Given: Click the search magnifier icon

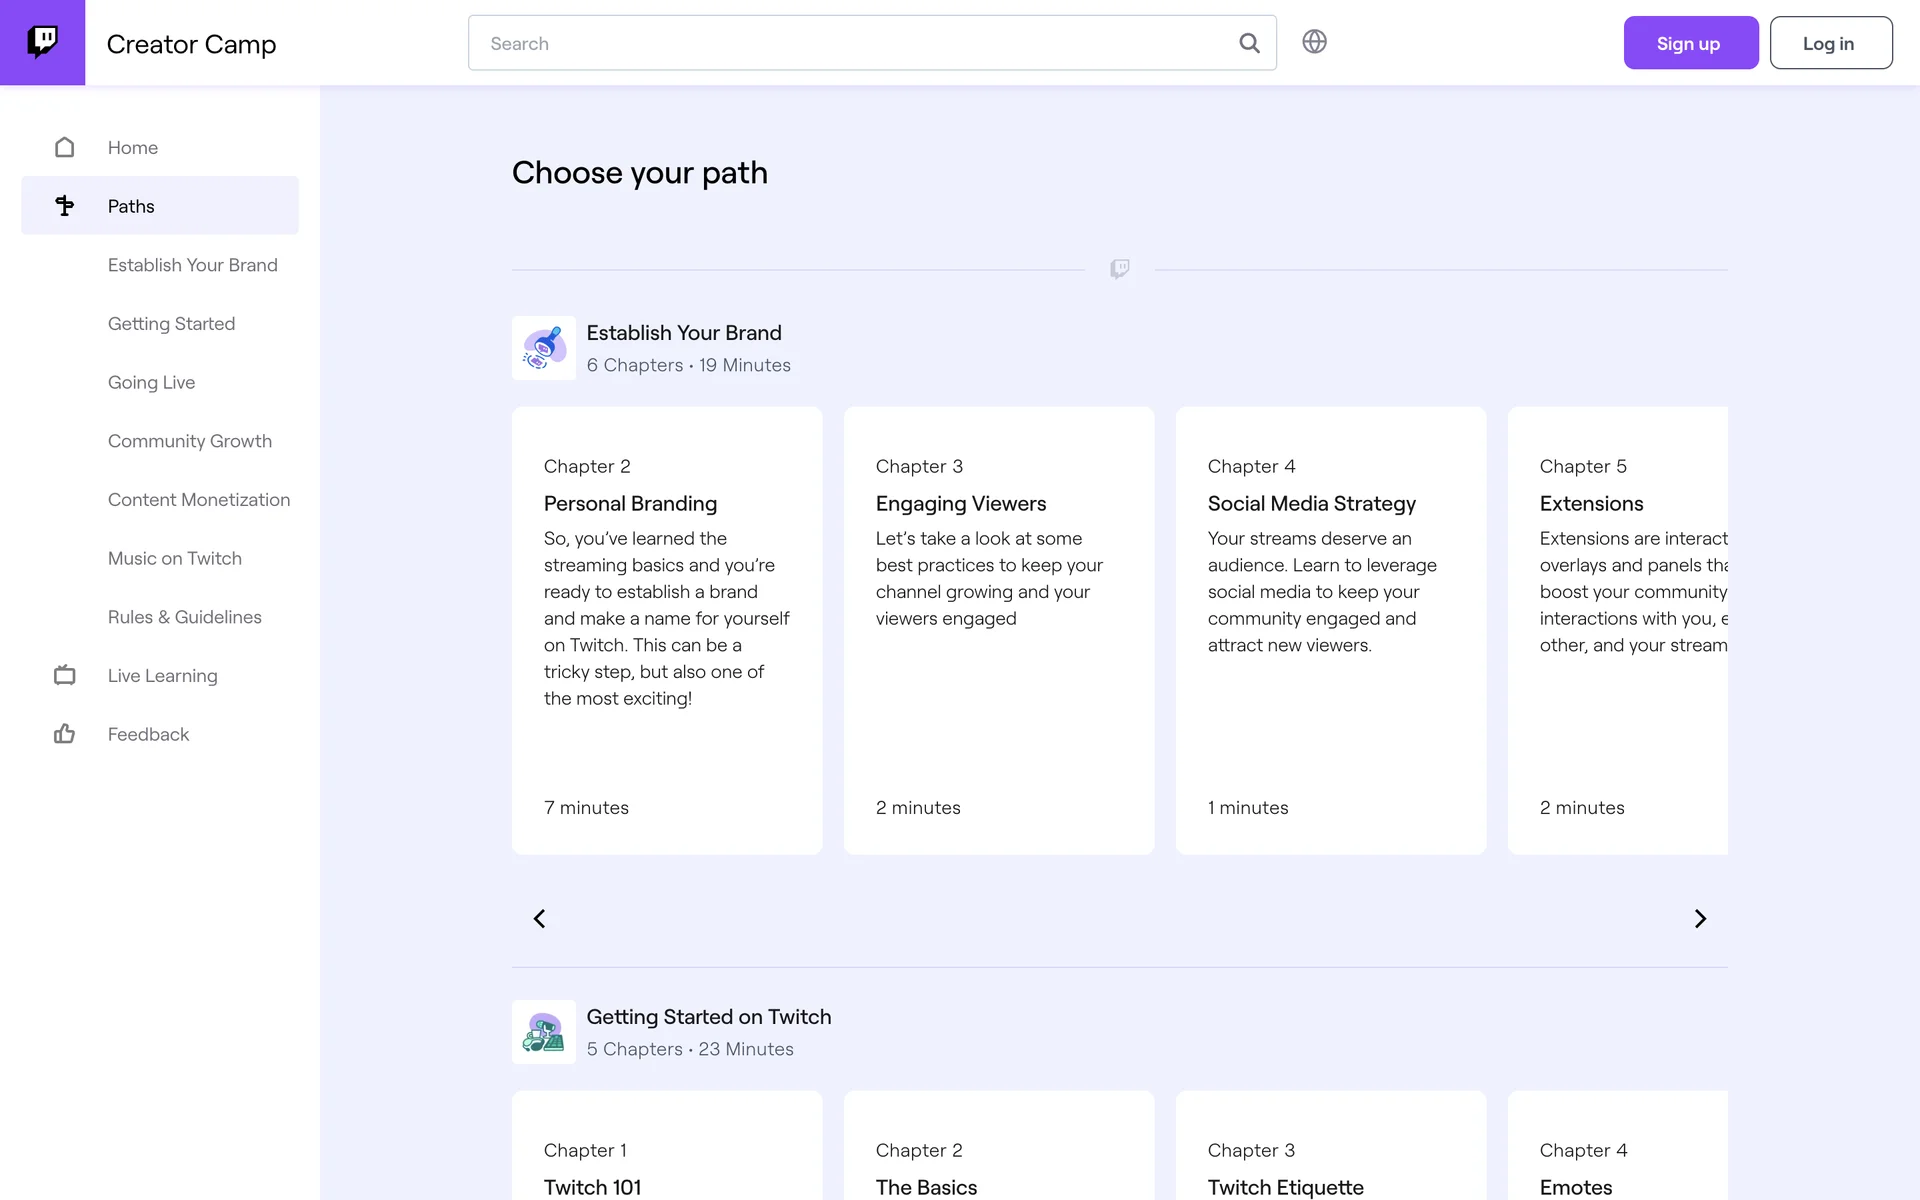Looking at the screenshot, I should 1249,43.
